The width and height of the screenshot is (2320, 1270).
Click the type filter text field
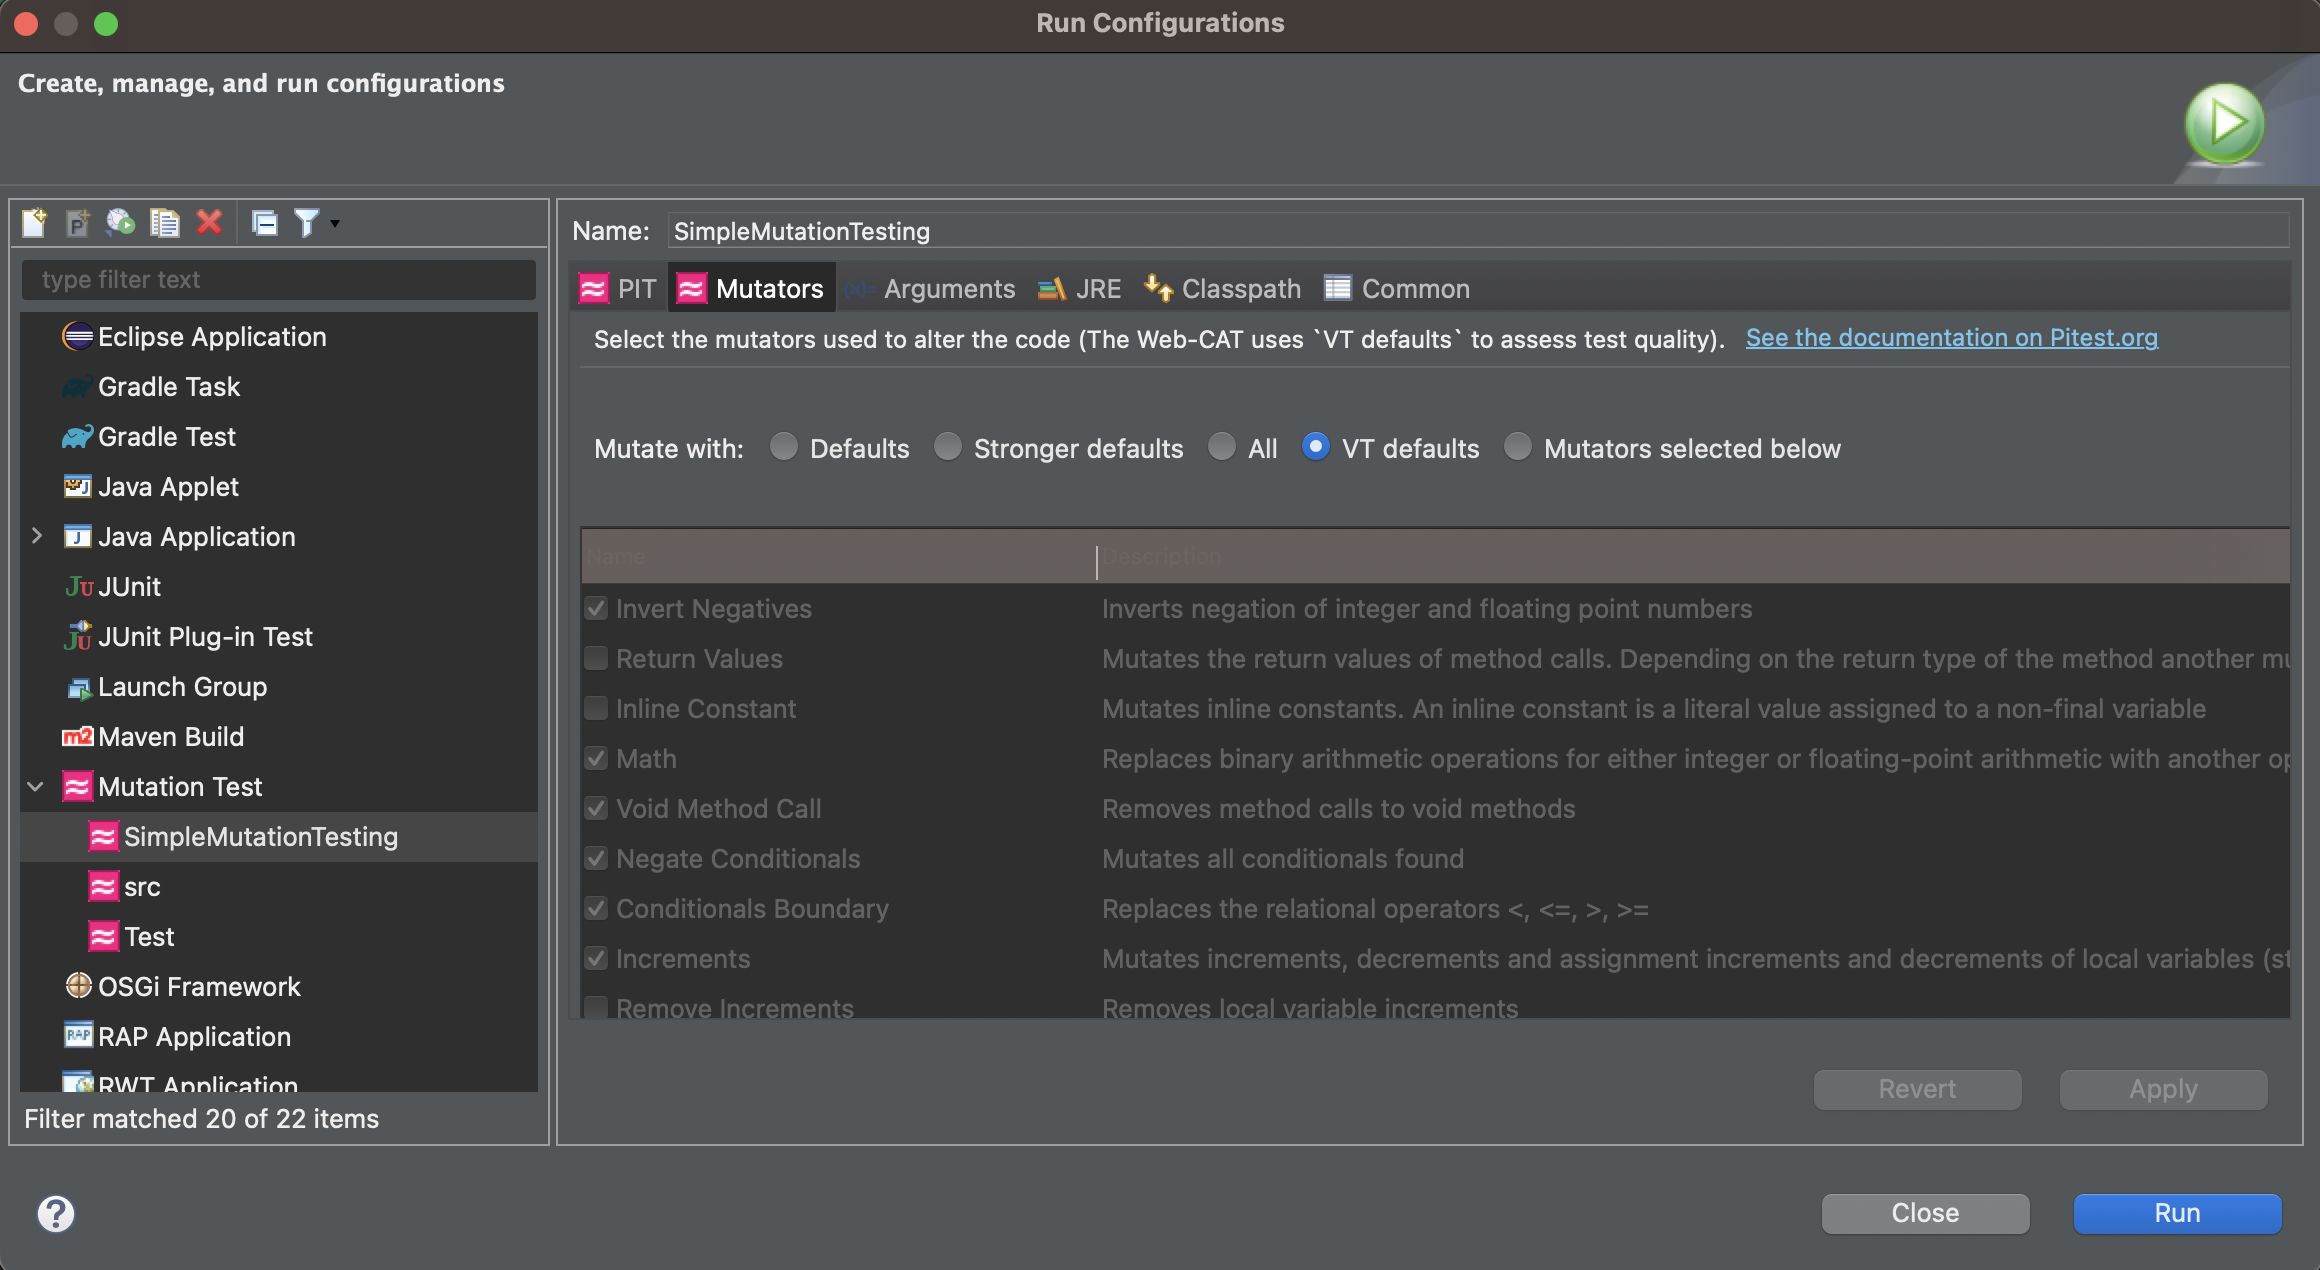pyautogui.click(x=279, y=280)
